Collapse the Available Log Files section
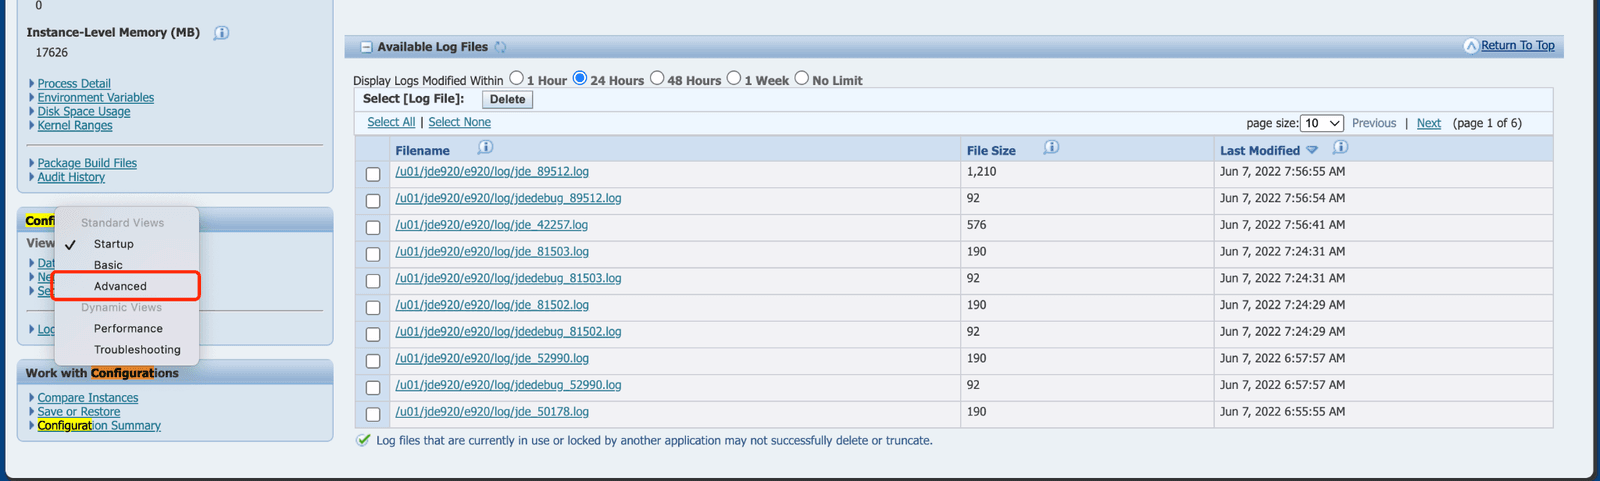The width and height of the screenshot is (1600, 481). [x=366, y=47]
